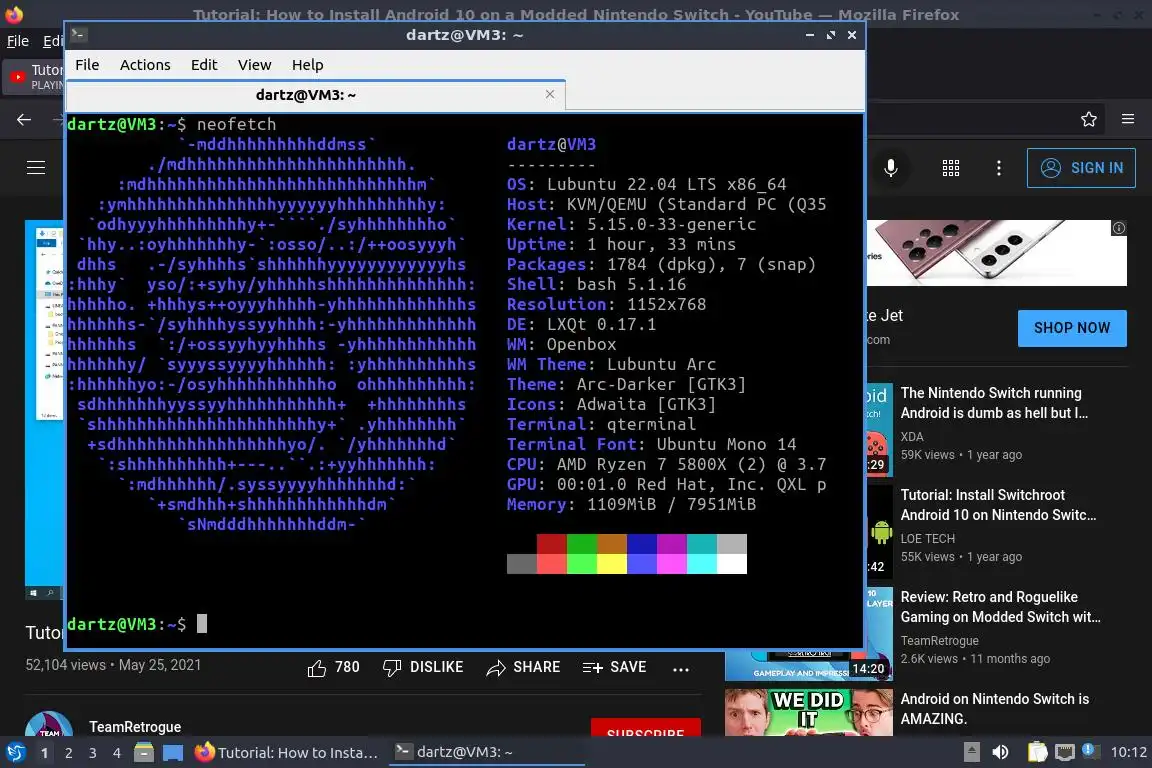Like the video with thumbs-up 780
The image size is (1152, 768).
(333, 667)
